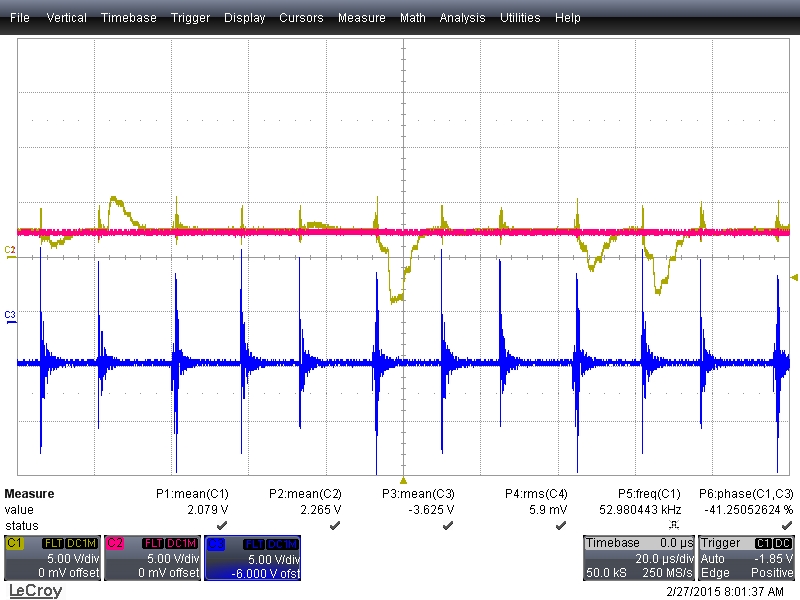Click the 2.079 V measurement value
800x600 pixels.
tap(208, 510)
